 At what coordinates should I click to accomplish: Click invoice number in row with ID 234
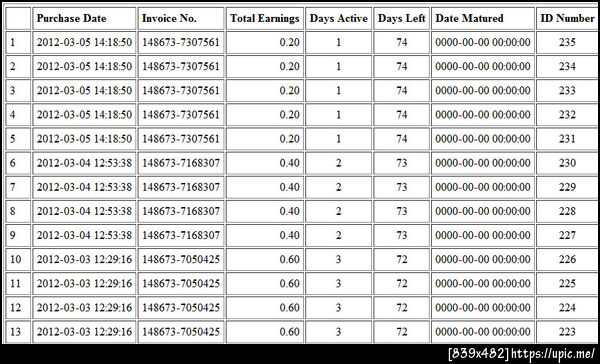pyautogui.click(x=181, y=67)
